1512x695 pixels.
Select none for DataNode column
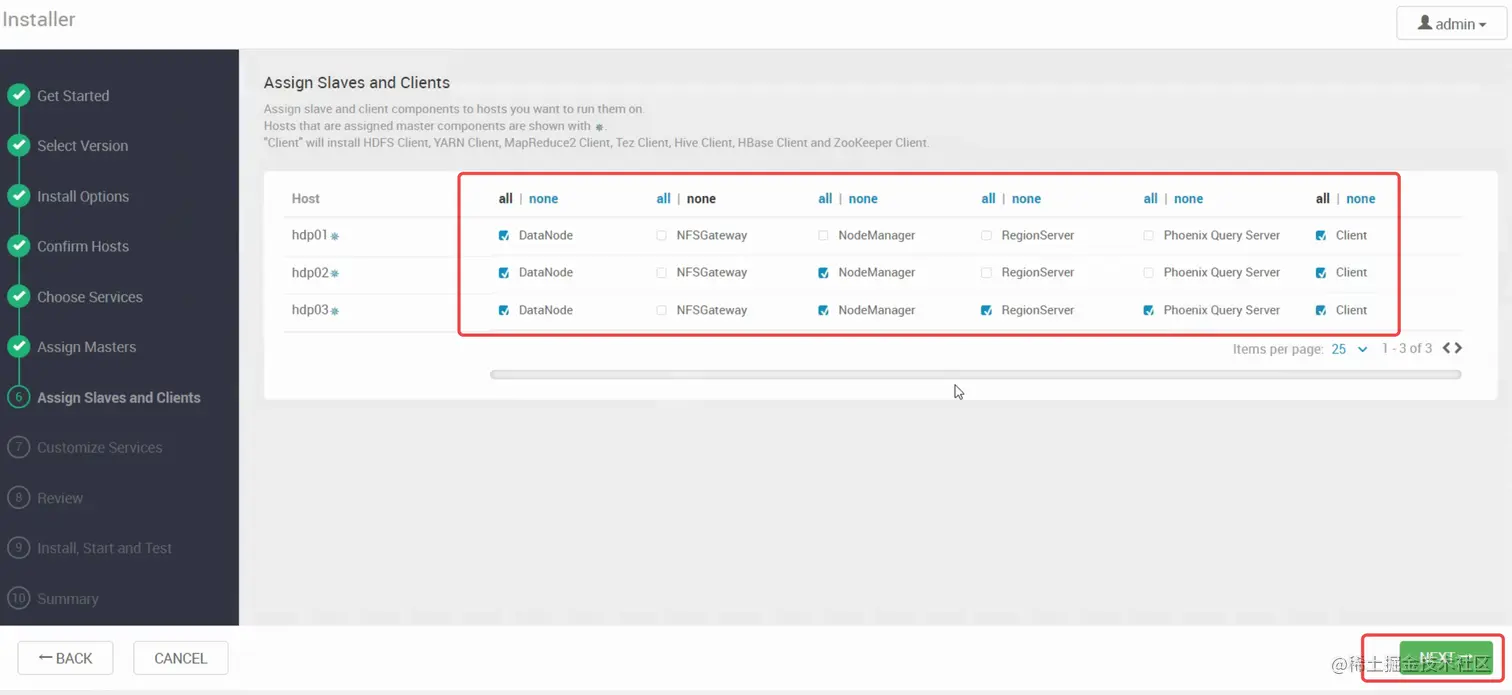[543, 199]
